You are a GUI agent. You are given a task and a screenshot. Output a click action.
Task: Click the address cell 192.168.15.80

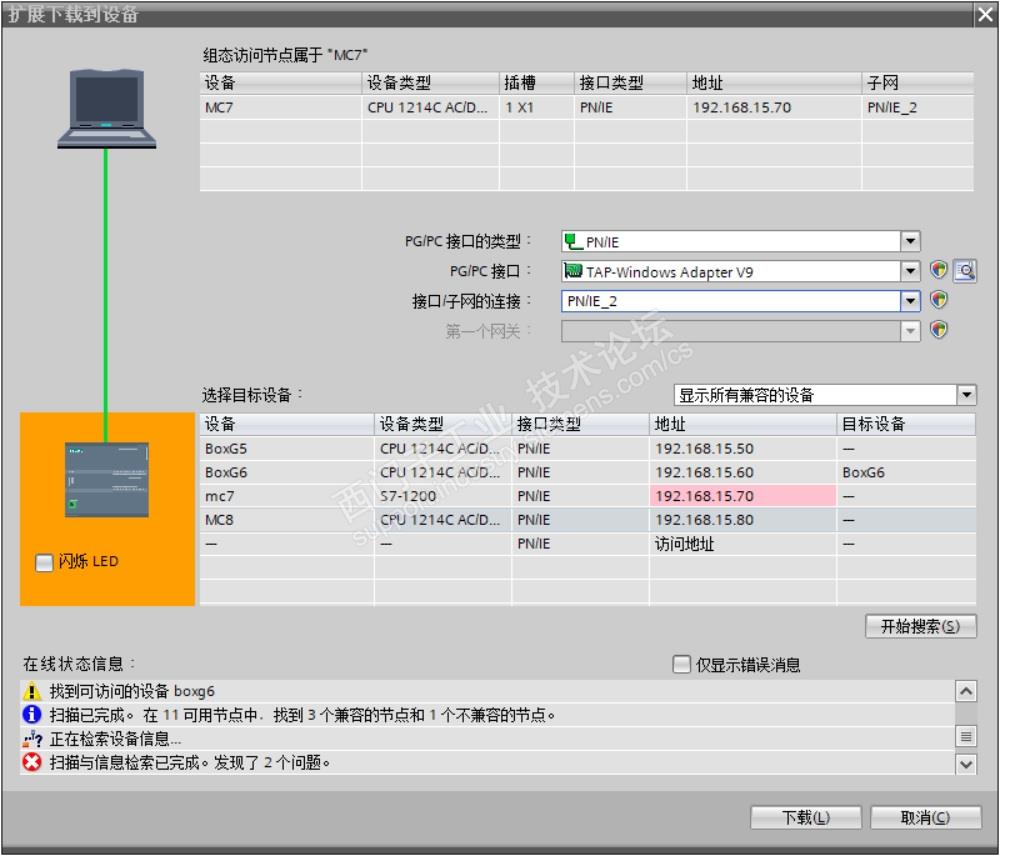(x=743, y=520)
